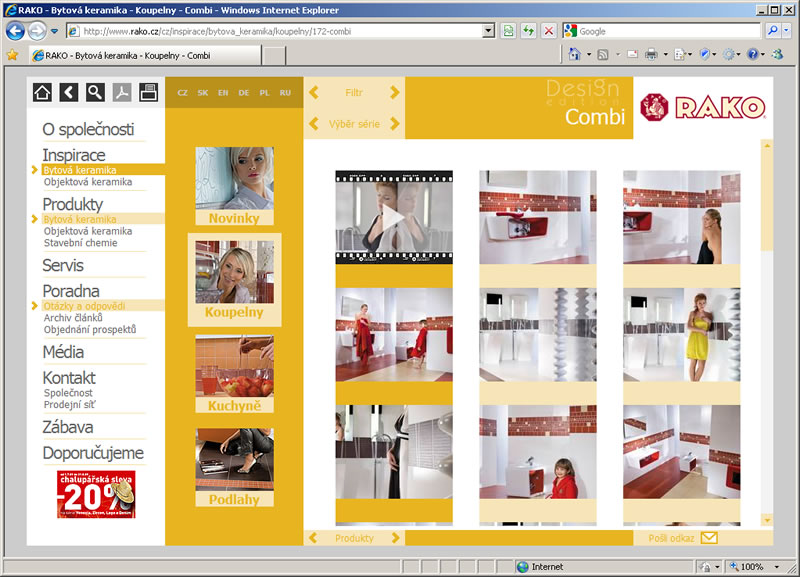Open the Servis menu item
800x577 pixels.
(63, 266)
